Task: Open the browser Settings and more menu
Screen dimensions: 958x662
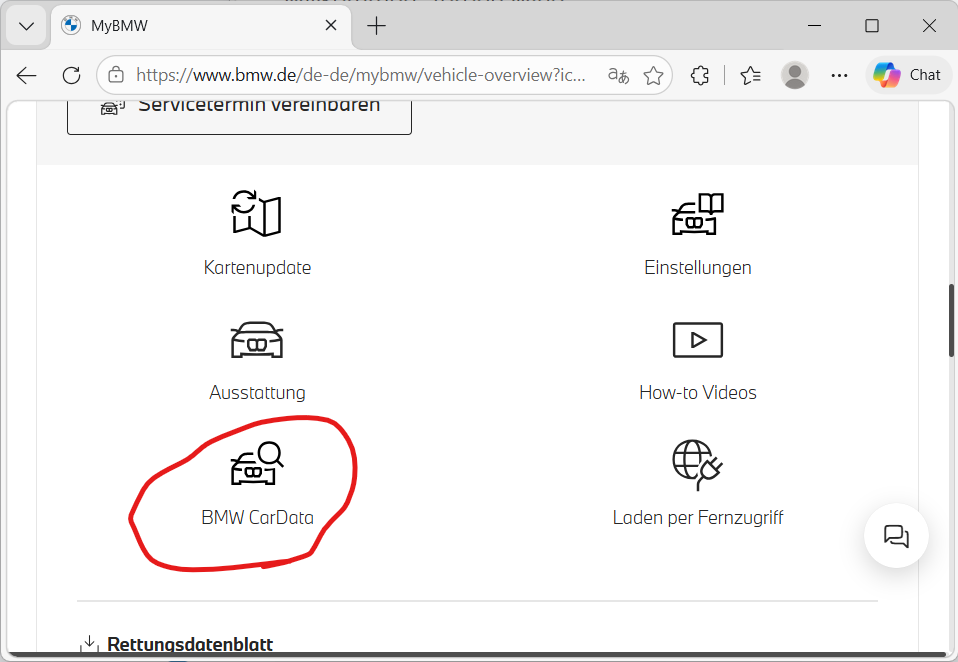Action: pos(839,75)
